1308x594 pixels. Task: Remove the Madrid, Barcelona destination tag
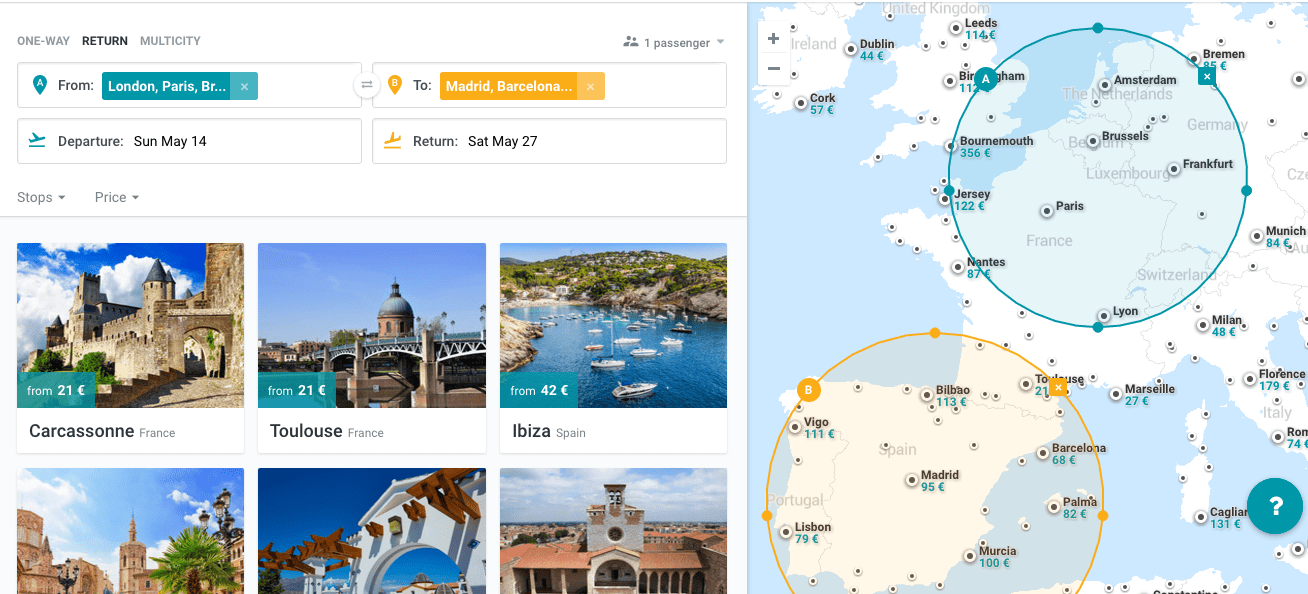[x=590, y=87]
